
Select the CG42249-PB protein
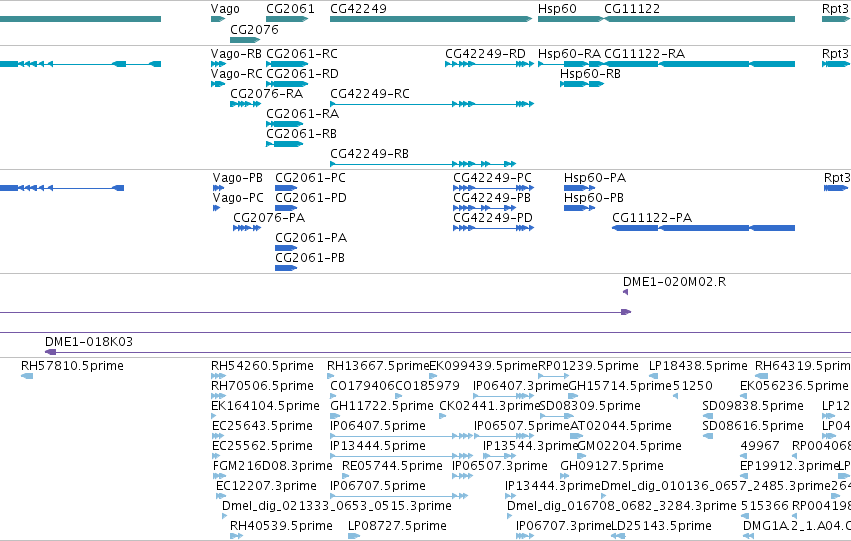[x=484, y=208]
